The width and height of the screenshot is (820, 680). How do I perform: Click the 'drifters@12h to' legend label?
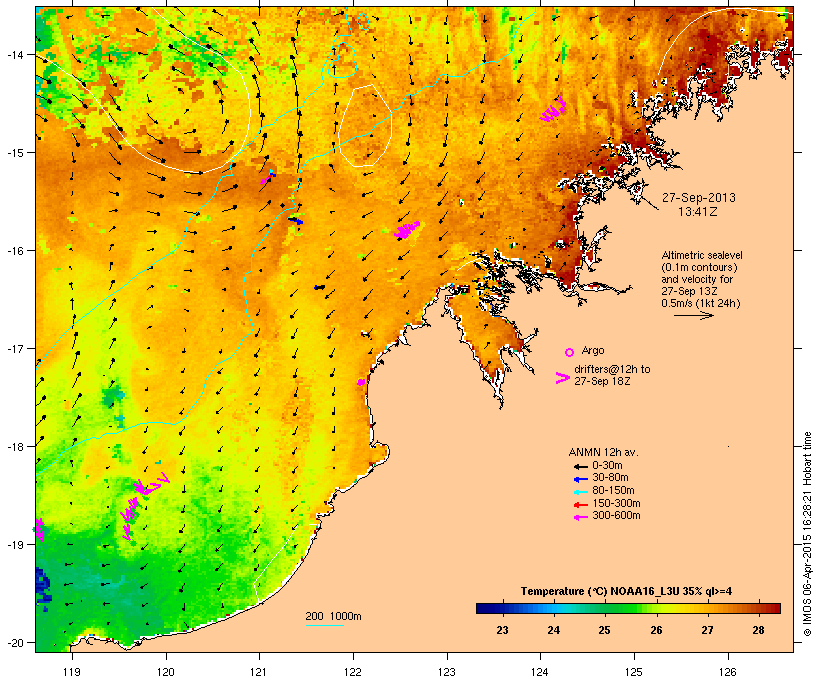pos(612,369)
